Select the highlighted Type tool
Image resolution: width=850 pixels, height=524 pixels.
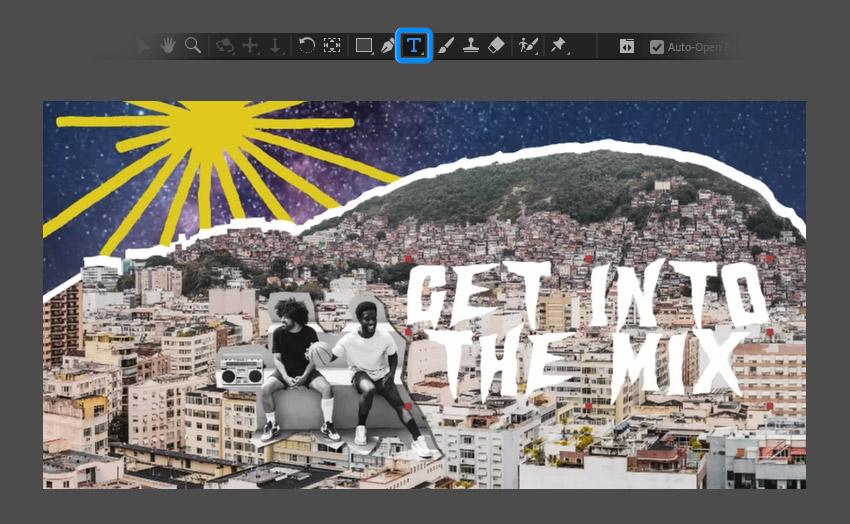[414, 46]
